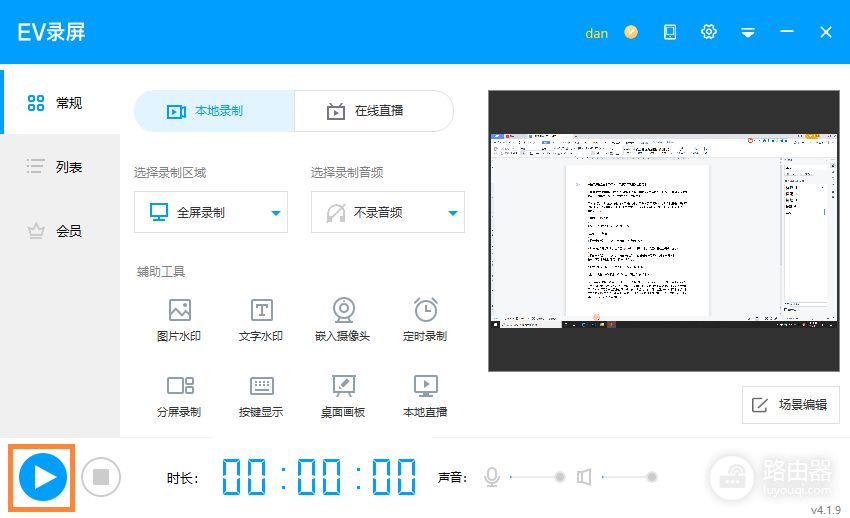This screenshot has width=850, height=518.
Task: Open the 图片水印 image watermark tool
Action: click(179, 320)
